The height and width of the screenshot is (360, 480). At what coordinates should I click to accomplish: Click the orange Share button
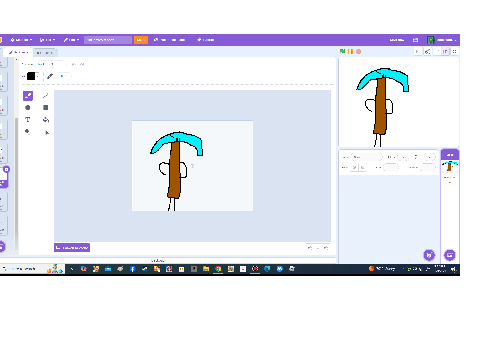pyautogui.click(x=141, y=40)
